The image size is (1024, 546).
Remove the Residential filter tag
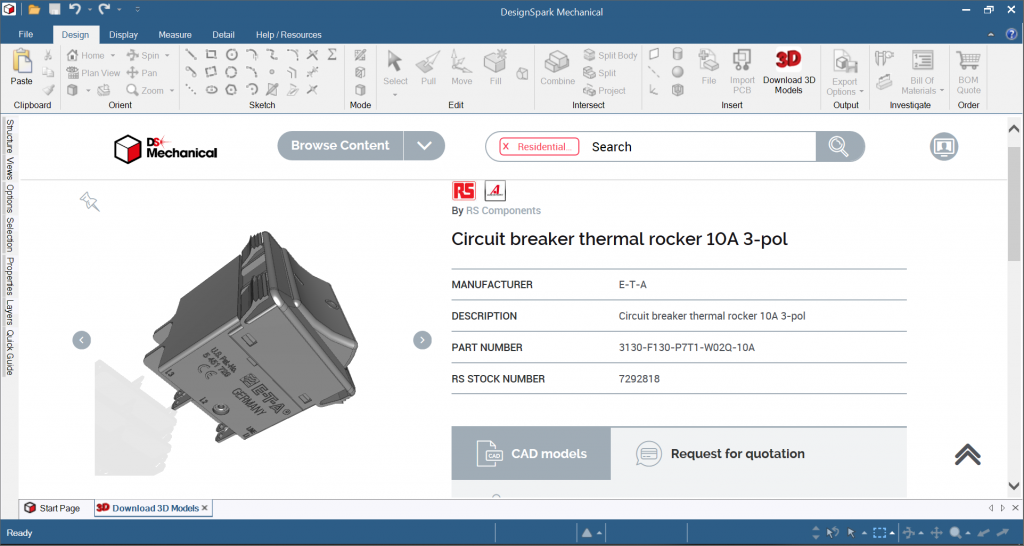tap(506, 147)
